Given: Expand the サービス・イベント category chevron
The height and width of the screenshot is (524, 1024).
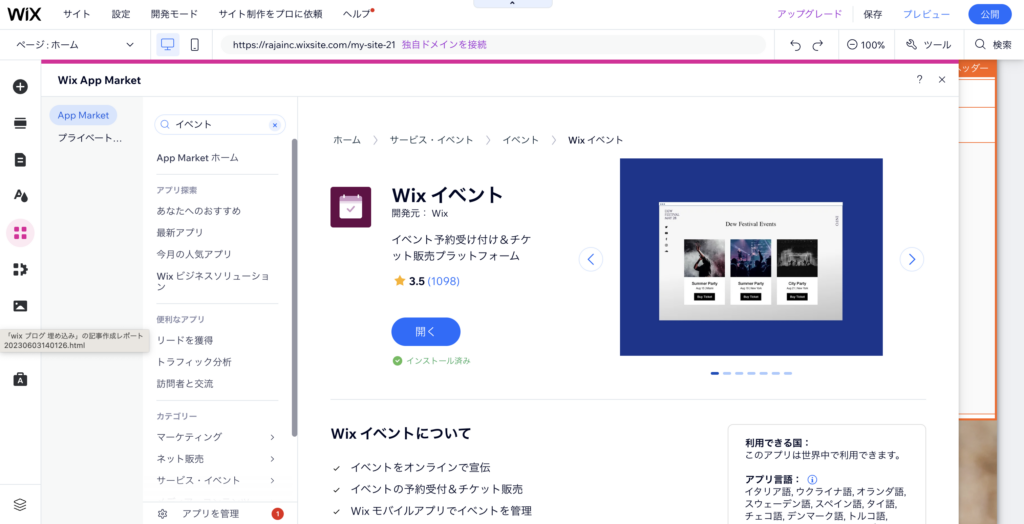Looking at the screenshot, I should pyautogui.click(x=272, y=480).
